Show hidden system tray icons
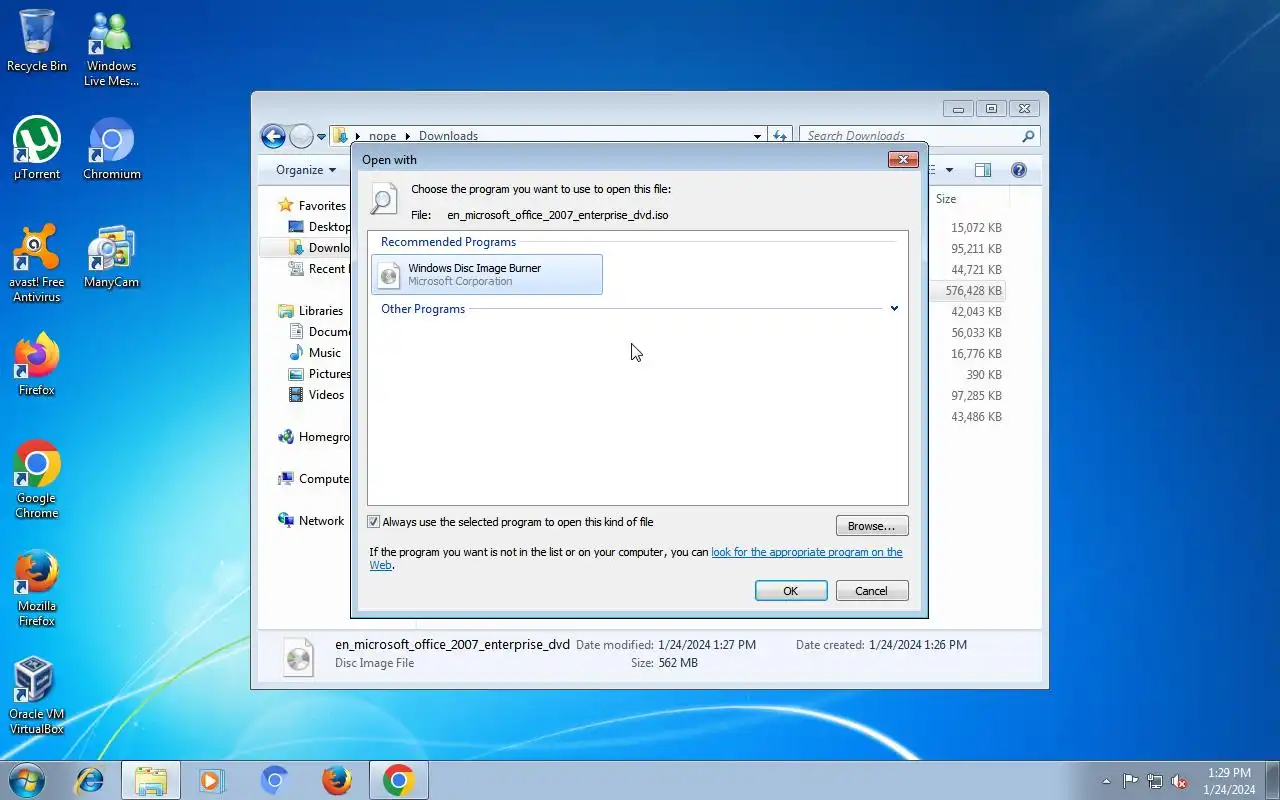1280x800 pixels. click(x=1106, y=781)
